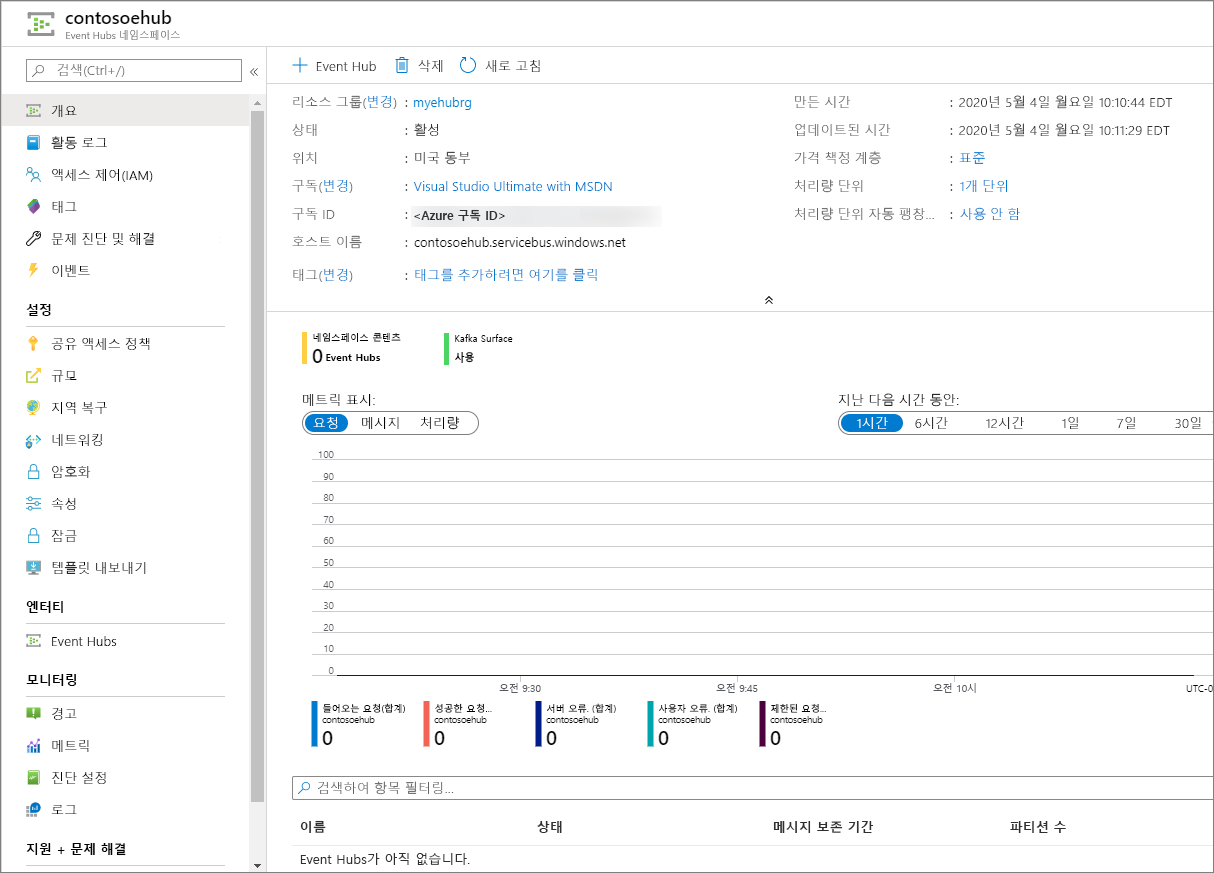Click the <Azure 구독 ID> value
This screenshot has height=873, width=1214.
pos(460,215)
